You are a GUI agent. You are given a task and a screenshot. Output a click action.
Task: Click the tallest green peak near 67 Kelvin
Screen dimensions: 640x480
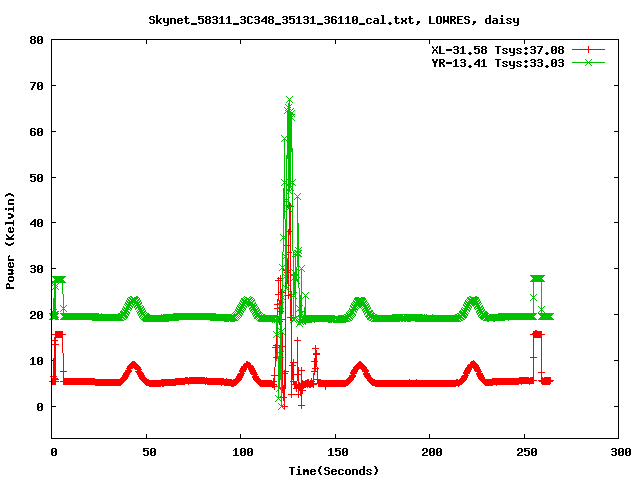[289, 100]
